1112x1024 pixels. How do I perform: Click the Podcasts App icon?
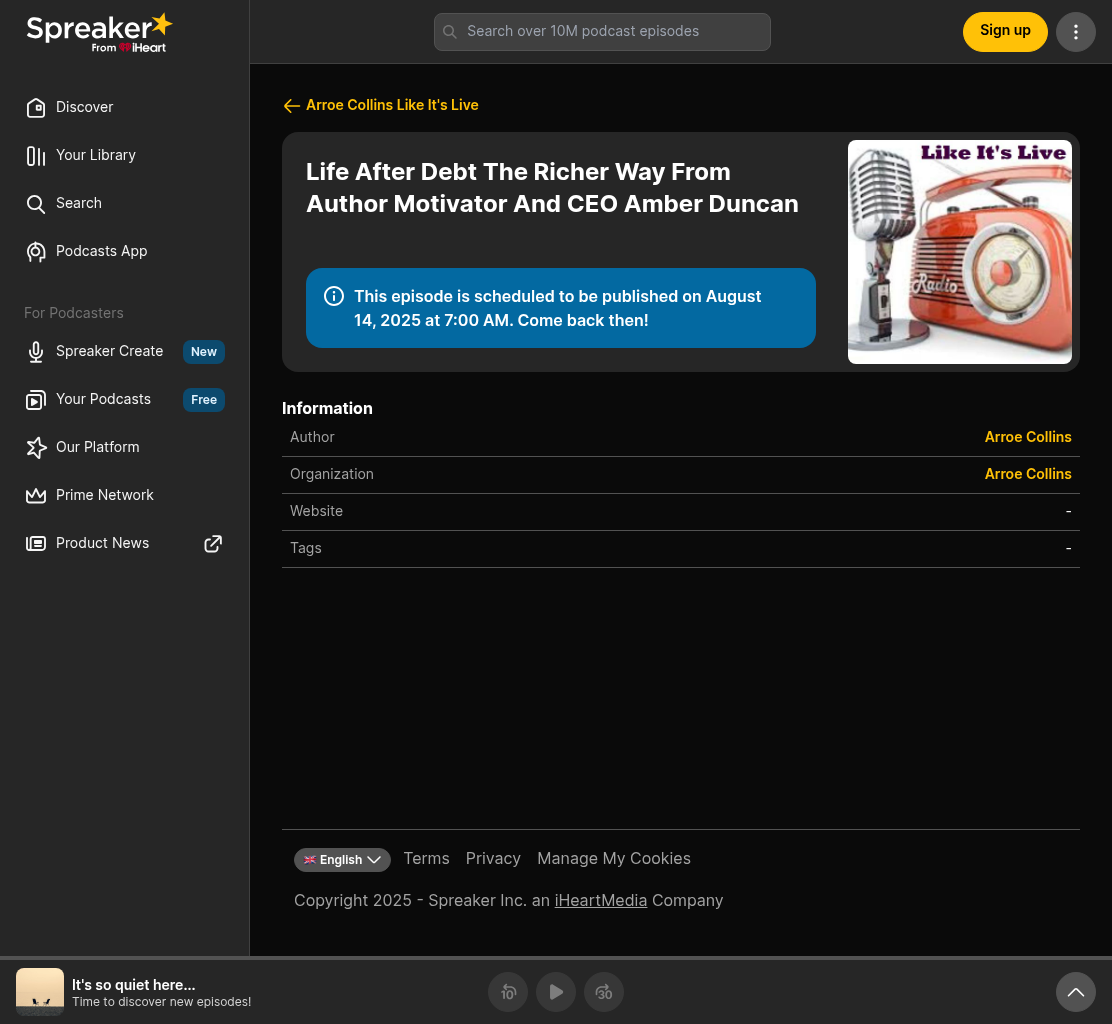click(35, 252)
